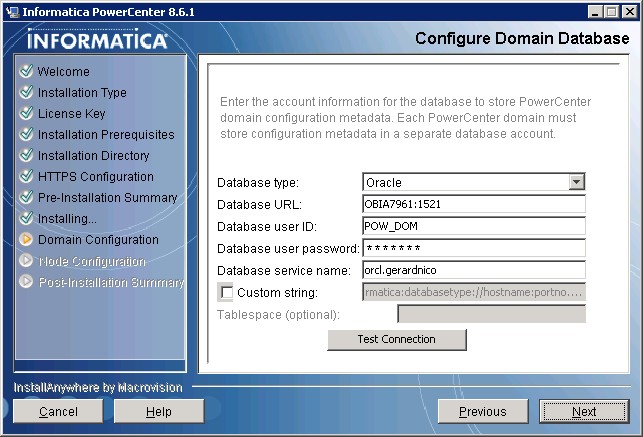Click the License Key checkmark icon
This screenshot has width=643, height=437.
pyautogui.click(x=26, y=113)
